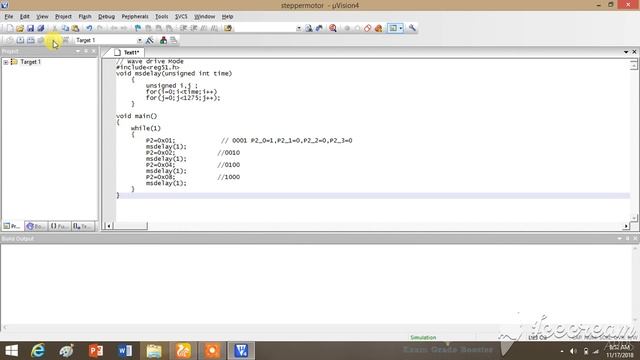Open the Target 1 selection dropdown

coord(140,40)
